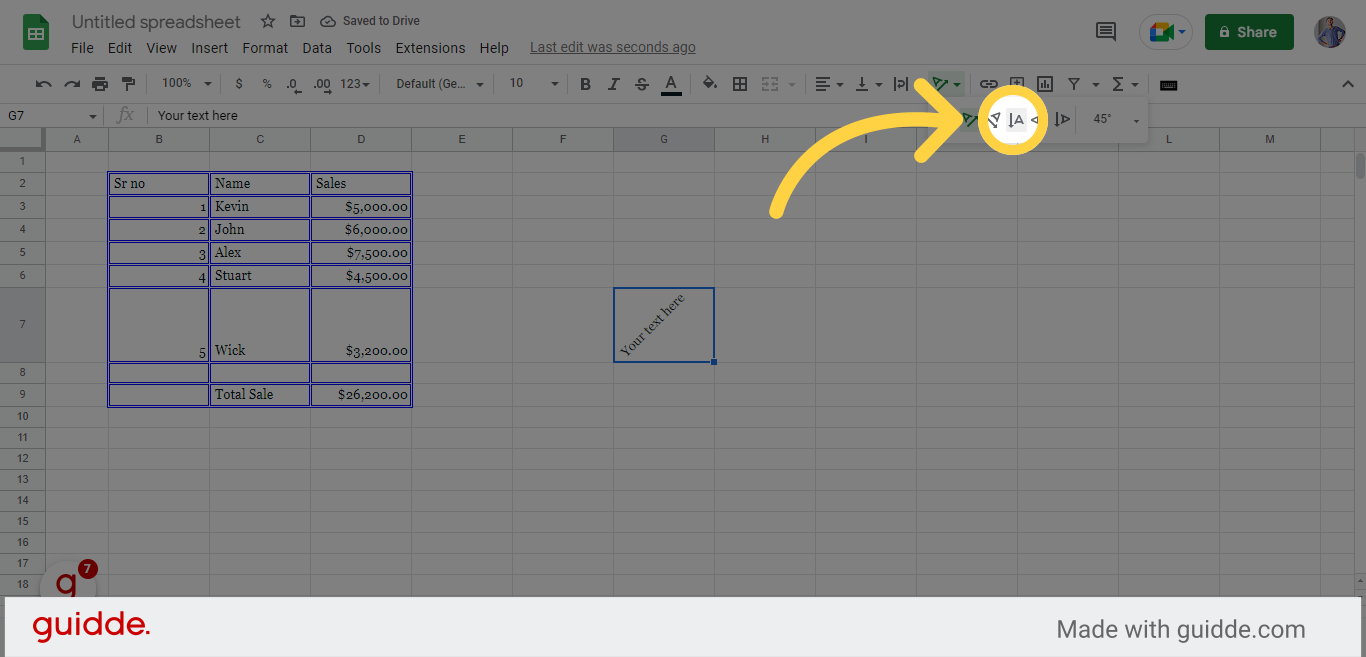Image resolution: width=1366 pixels, height=657 pixels.
Task: Toggle Stack vertically text rotation
Action: (x=1014, y=119)
